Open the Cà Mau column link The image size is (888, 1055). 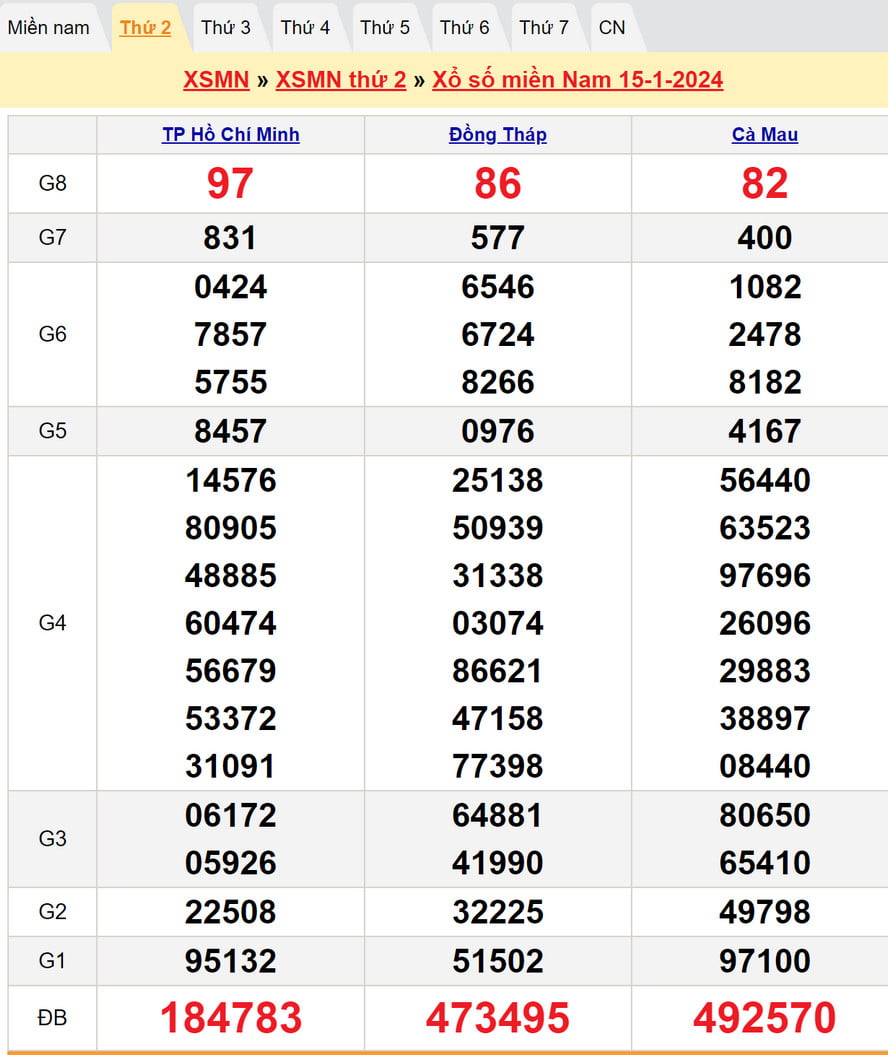click(x=765, y=135)
